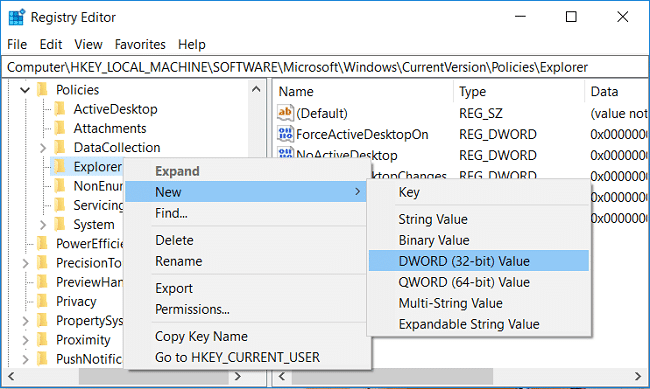Open the Edit menu
The height and width of the screenshot is (389, 650).
[x=51, y=44]
